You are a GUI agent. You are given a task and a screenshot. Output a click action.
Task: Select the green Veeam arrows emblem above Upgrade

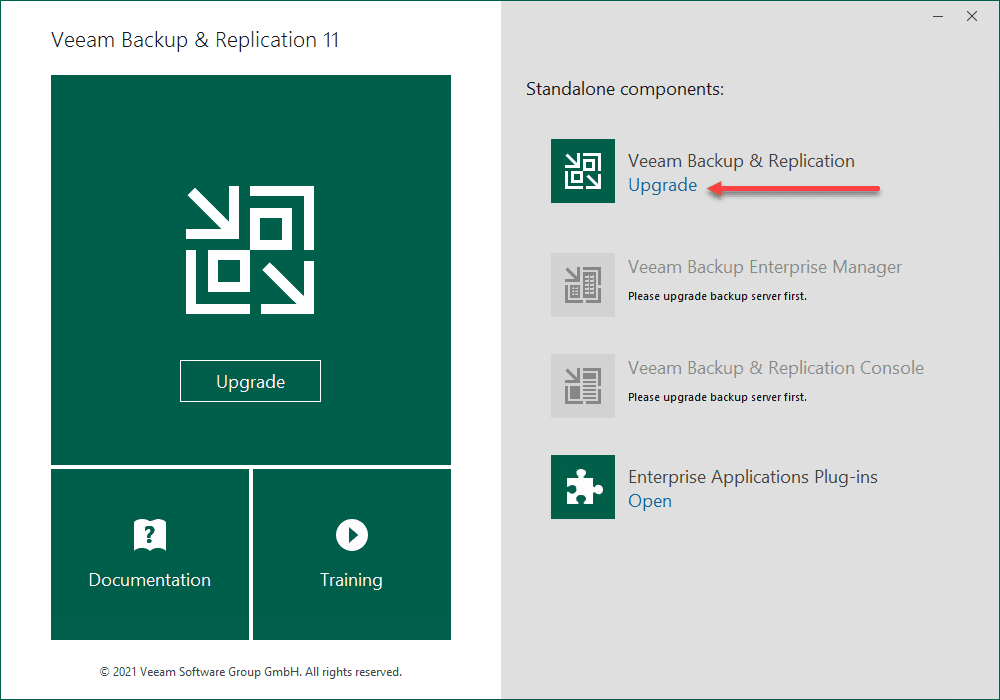pos(250,248)
